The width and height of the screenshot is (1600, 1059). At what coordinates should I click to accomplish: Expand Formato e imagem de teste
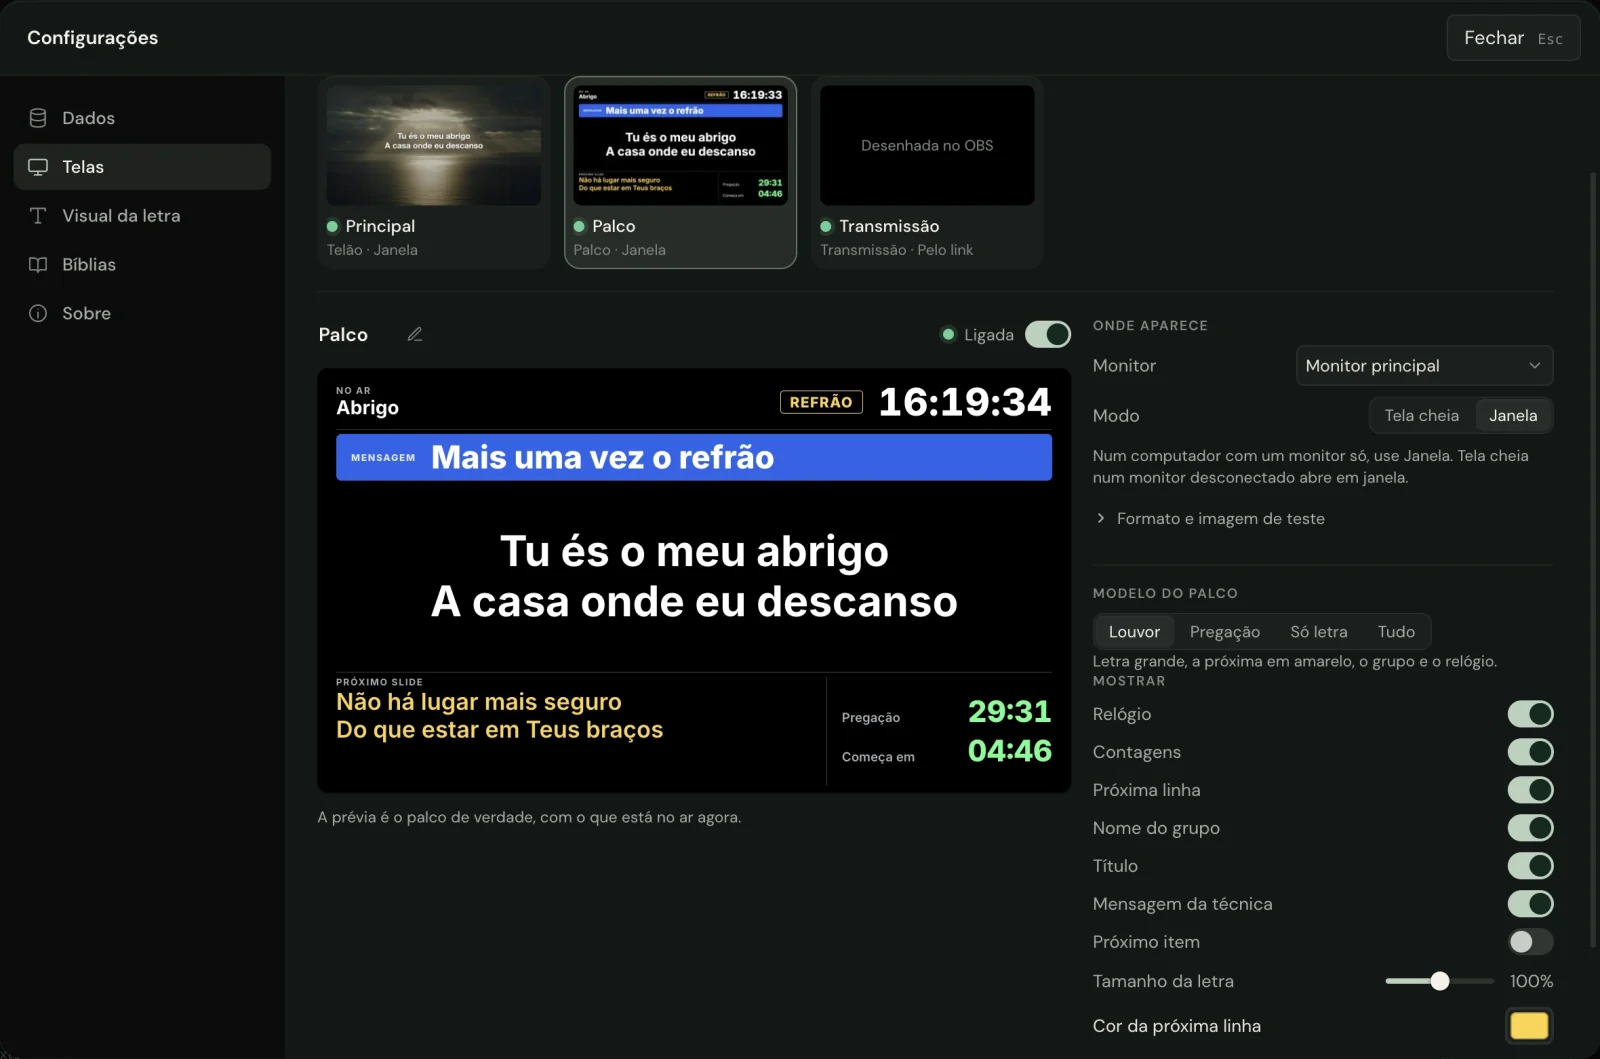1210,519
